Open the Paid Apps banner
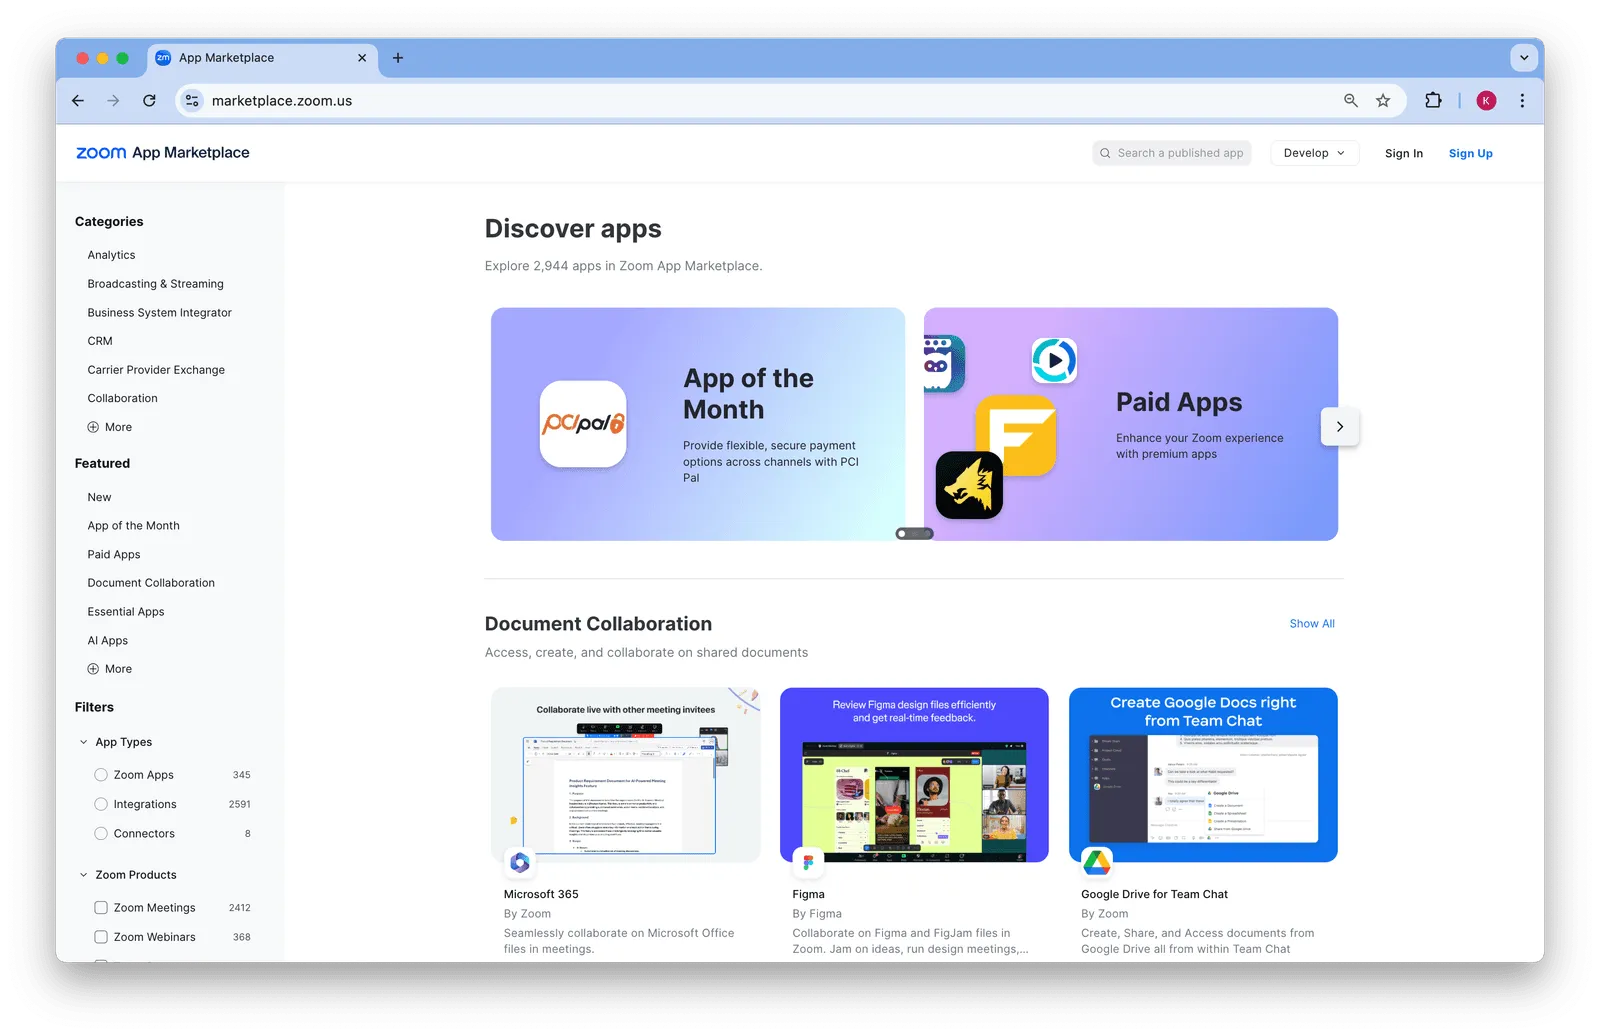The width and height of the screenshot is (1600, 1036). pos(1131,424)
